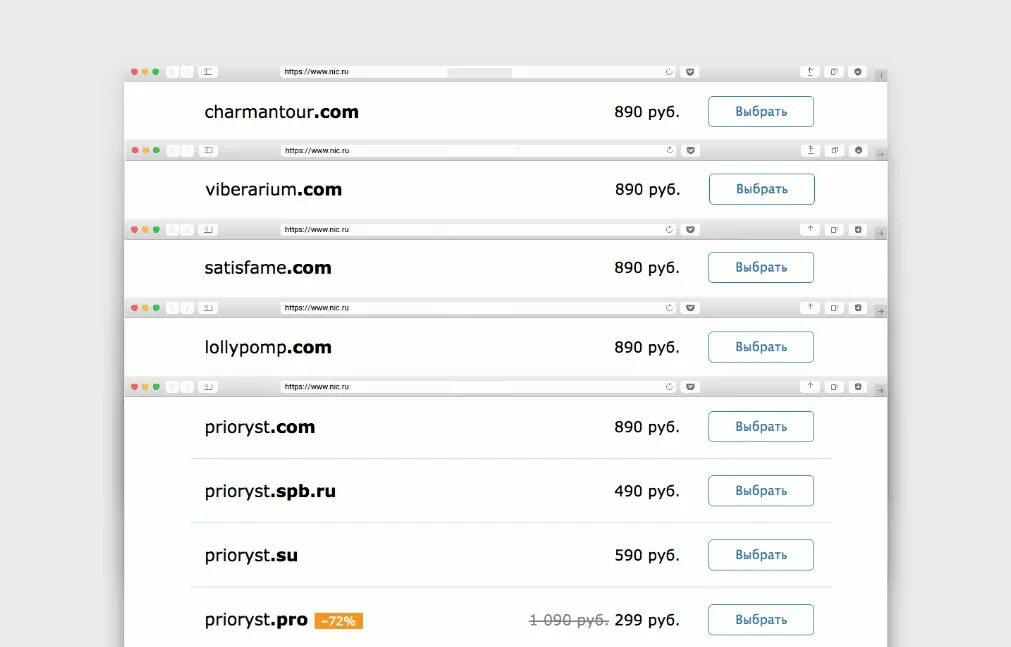Viewport: 1011px width, 647px height.
Task: Reload the page in the charmantour.com window
Action: [x=669, y=72]
